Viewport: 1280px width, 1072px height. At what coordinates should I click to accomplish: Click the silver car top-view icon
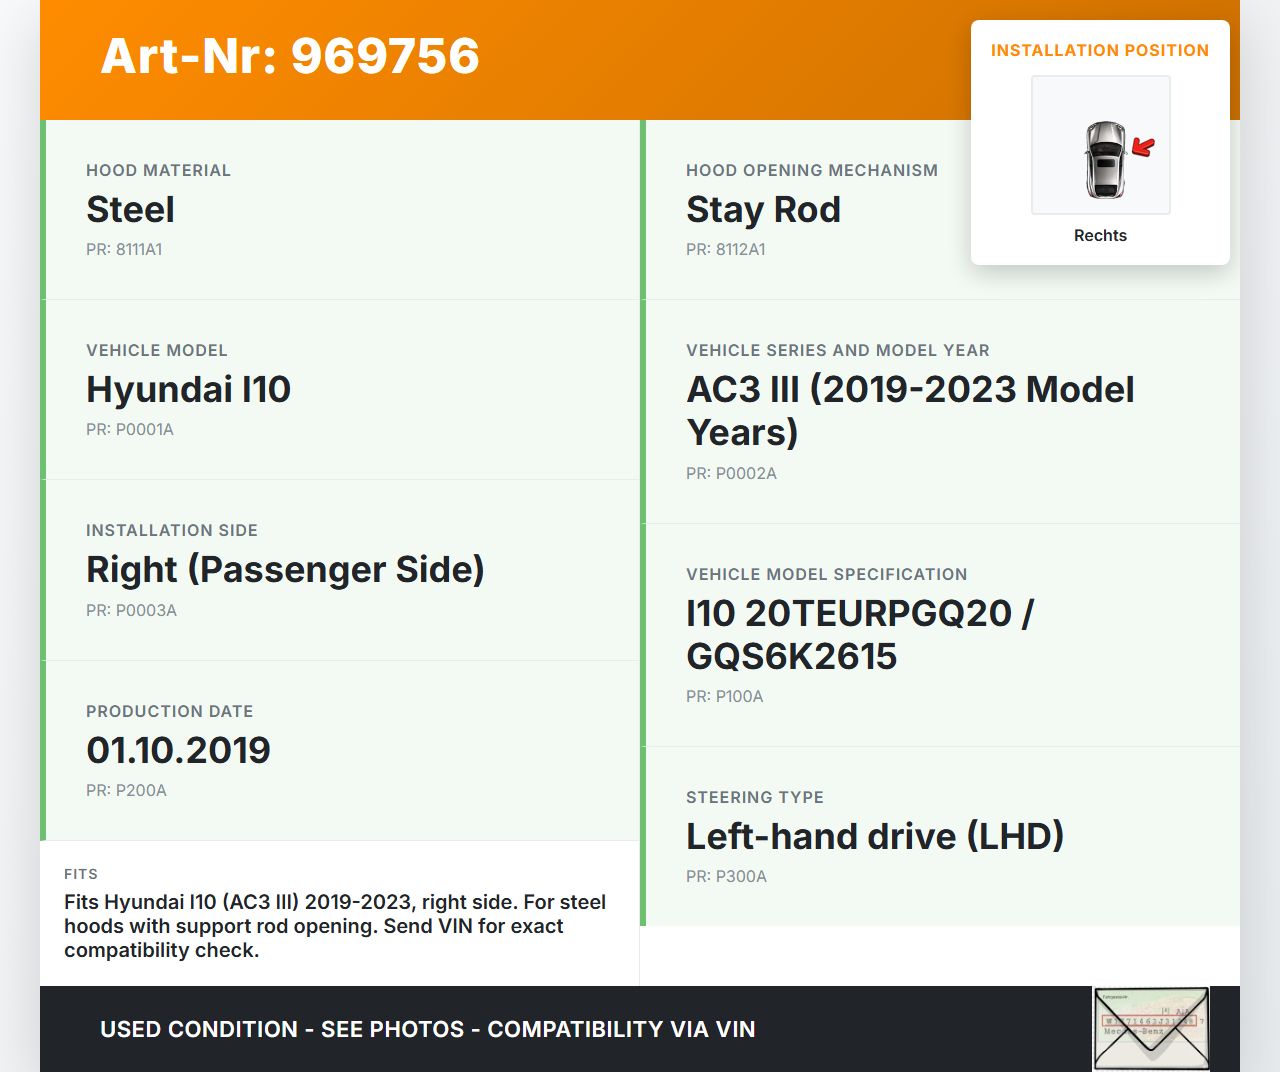(1105, 160)
